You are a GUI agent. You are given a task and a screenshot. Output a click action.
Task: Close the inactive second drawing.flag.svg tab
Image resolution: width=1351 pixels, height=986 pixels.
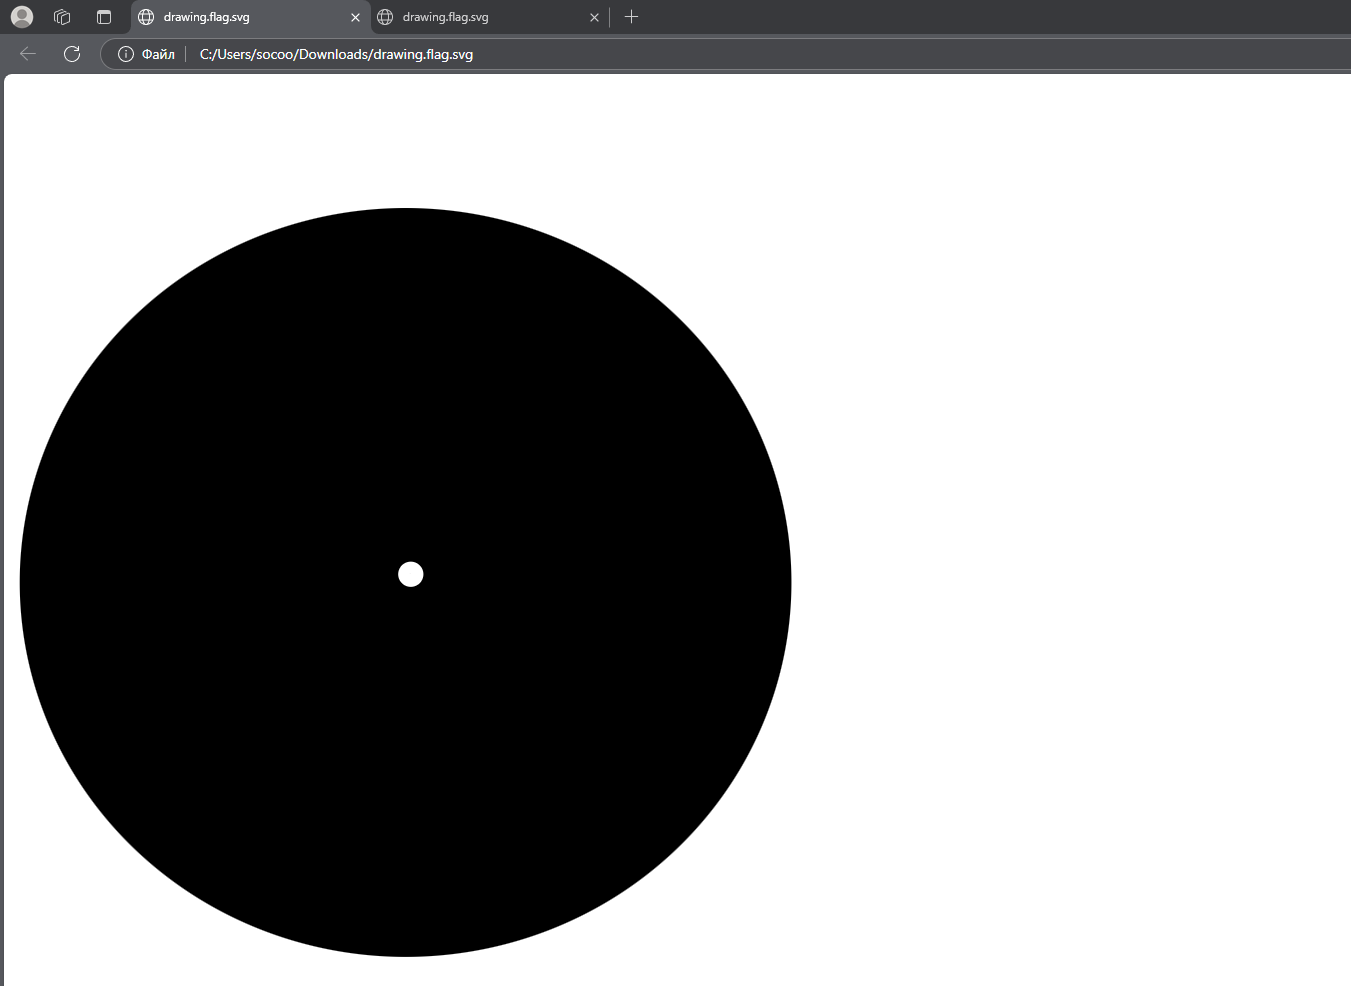point(594,17)
